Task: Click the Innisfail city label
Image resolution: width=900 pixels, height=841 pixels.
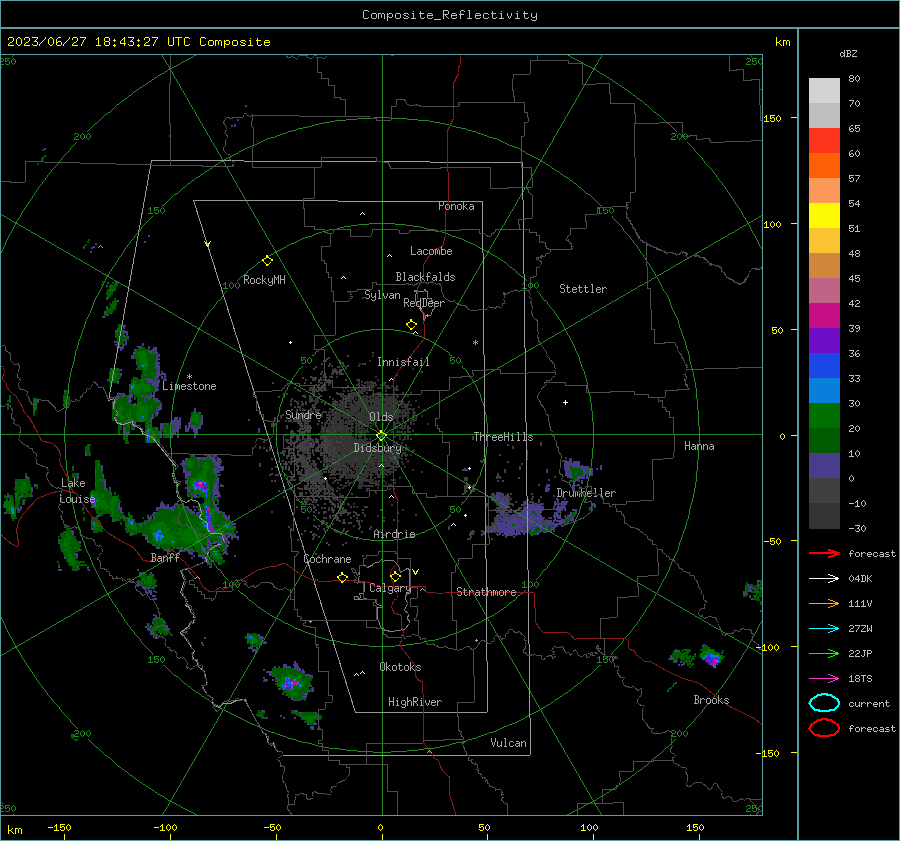Action: click(x=403, y=362)
